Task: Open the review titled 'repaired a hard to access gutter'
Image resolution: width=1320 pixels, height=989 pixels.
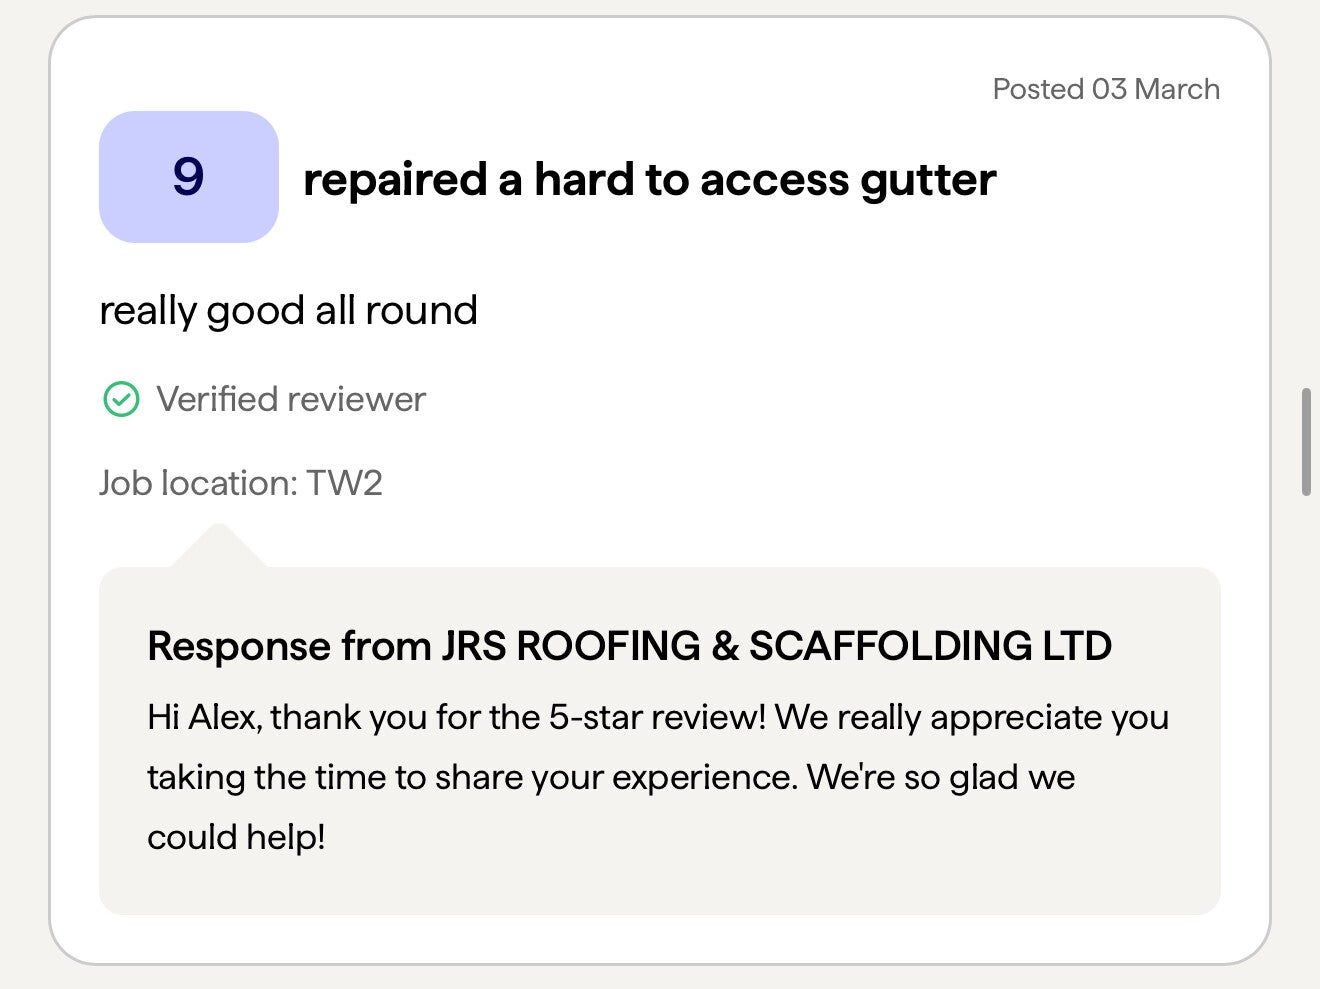Action: (x=649, y=180)
